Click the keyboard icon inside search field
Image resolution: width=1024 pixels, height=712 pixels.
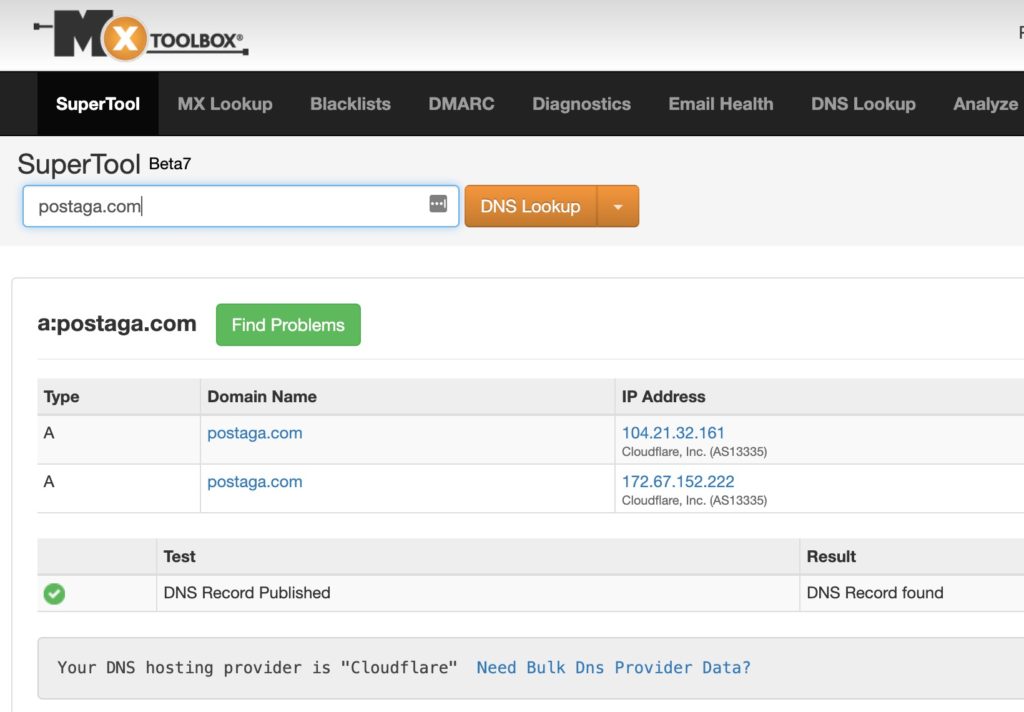438,204
